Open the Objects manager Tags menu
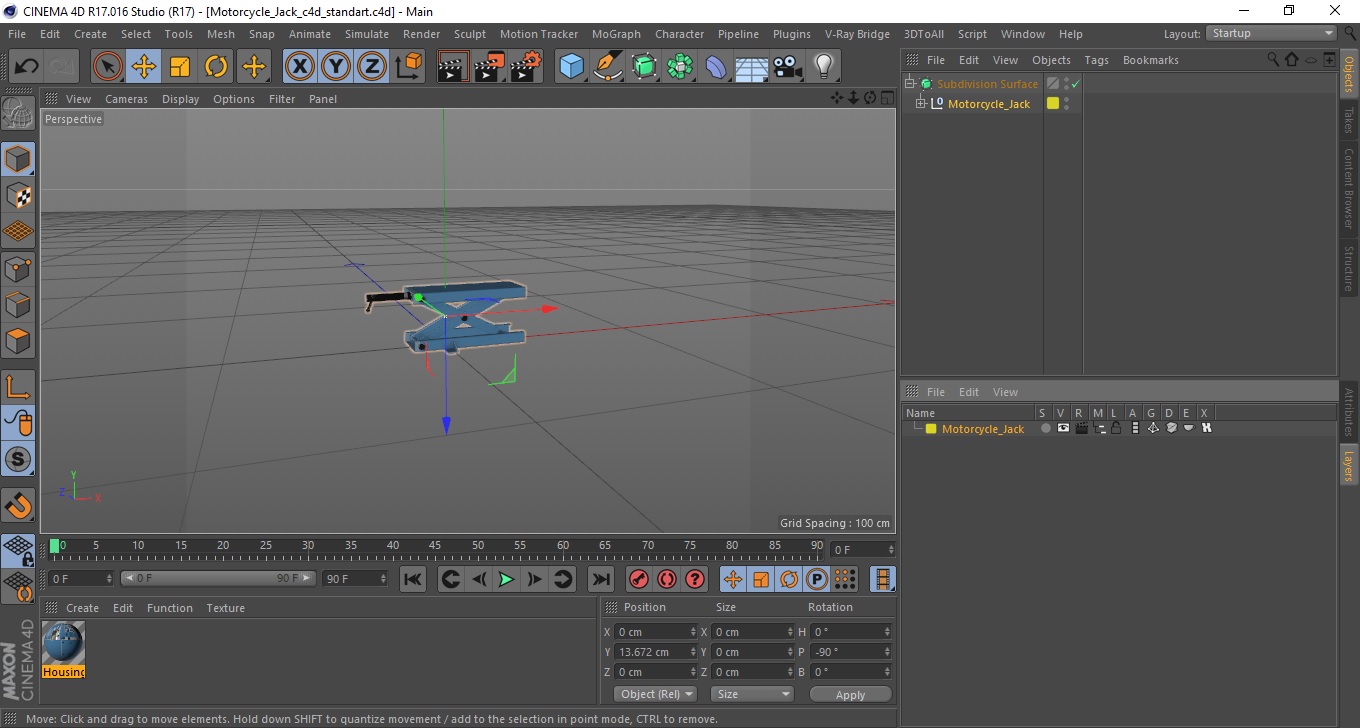 click(x=1096, y=60)
